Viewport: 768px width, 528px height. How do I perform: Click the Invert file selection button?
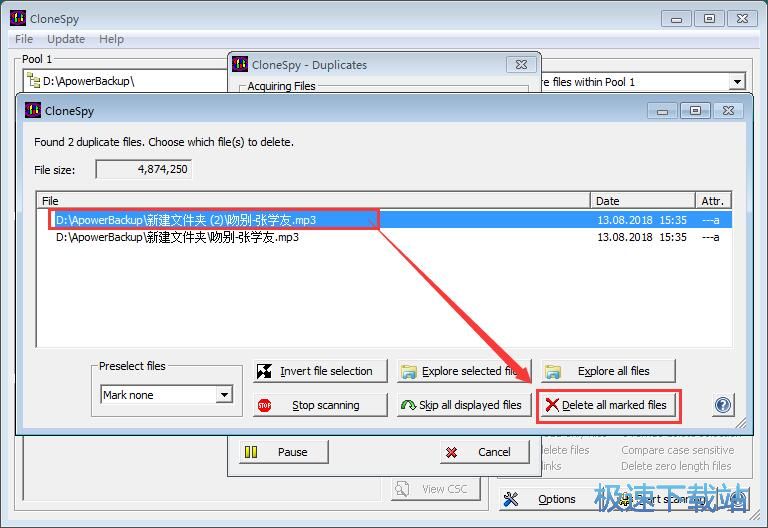(x=320, y=371)
